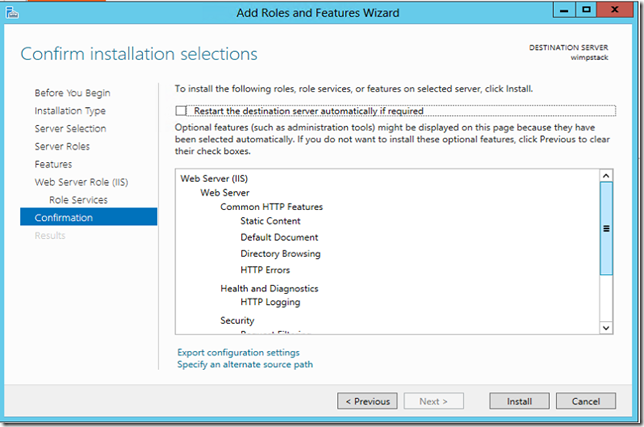Select the highlighted Confirmation step
Image resolution: width=644 pixels, height=427 pixels.
(88, 217)
